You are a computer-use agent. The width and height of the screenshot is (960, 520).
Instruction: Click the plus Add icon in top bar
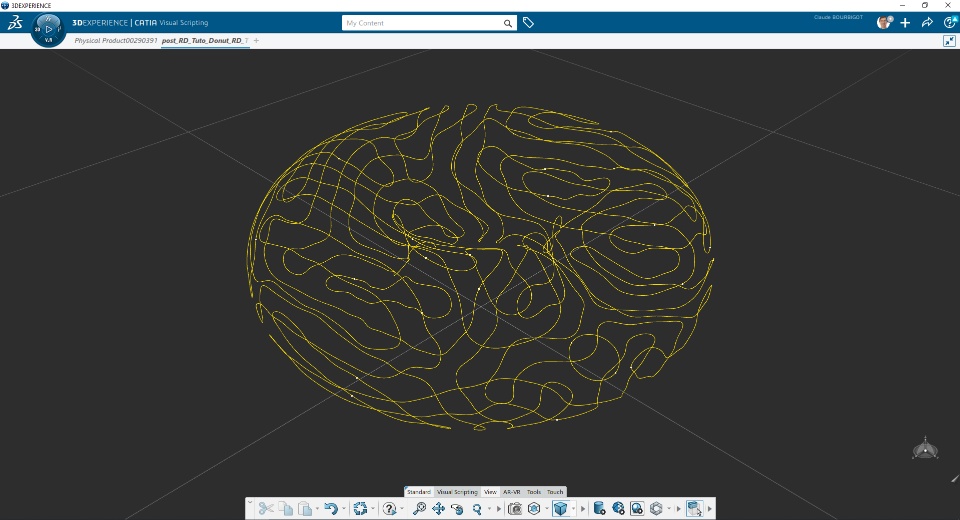(905, 23)
